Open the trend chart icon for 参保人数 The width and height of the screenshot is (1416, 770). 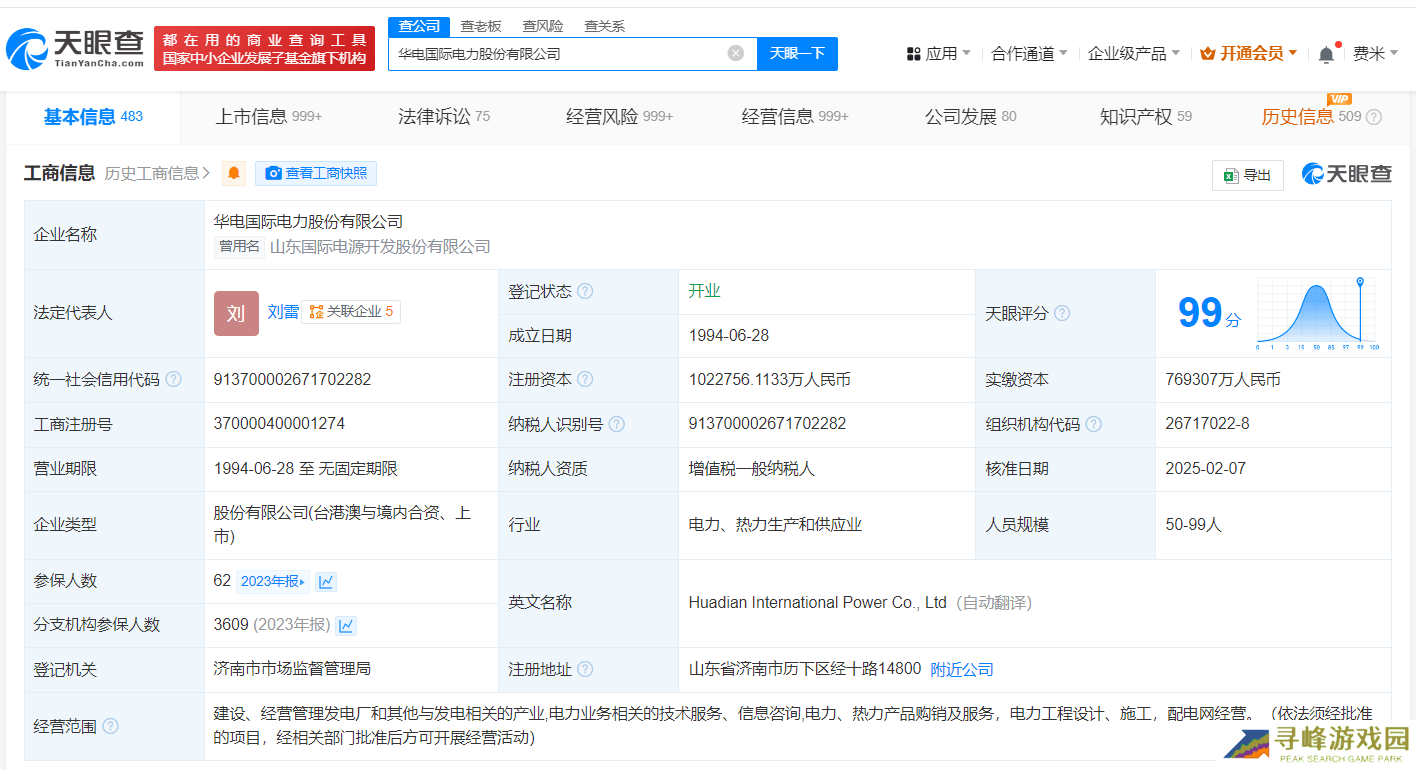click(x=327, y=581)
